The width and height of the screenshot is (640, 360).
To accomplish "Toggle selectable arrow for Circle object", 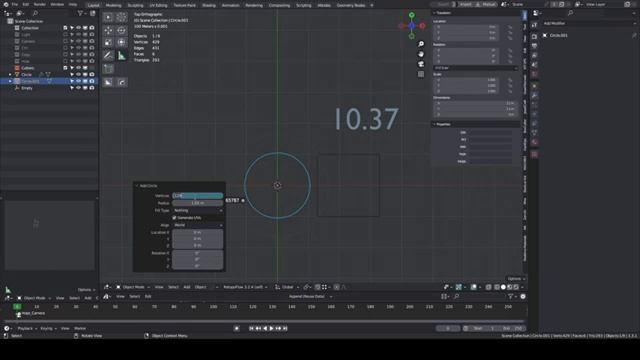I will [x=72, y=75].
